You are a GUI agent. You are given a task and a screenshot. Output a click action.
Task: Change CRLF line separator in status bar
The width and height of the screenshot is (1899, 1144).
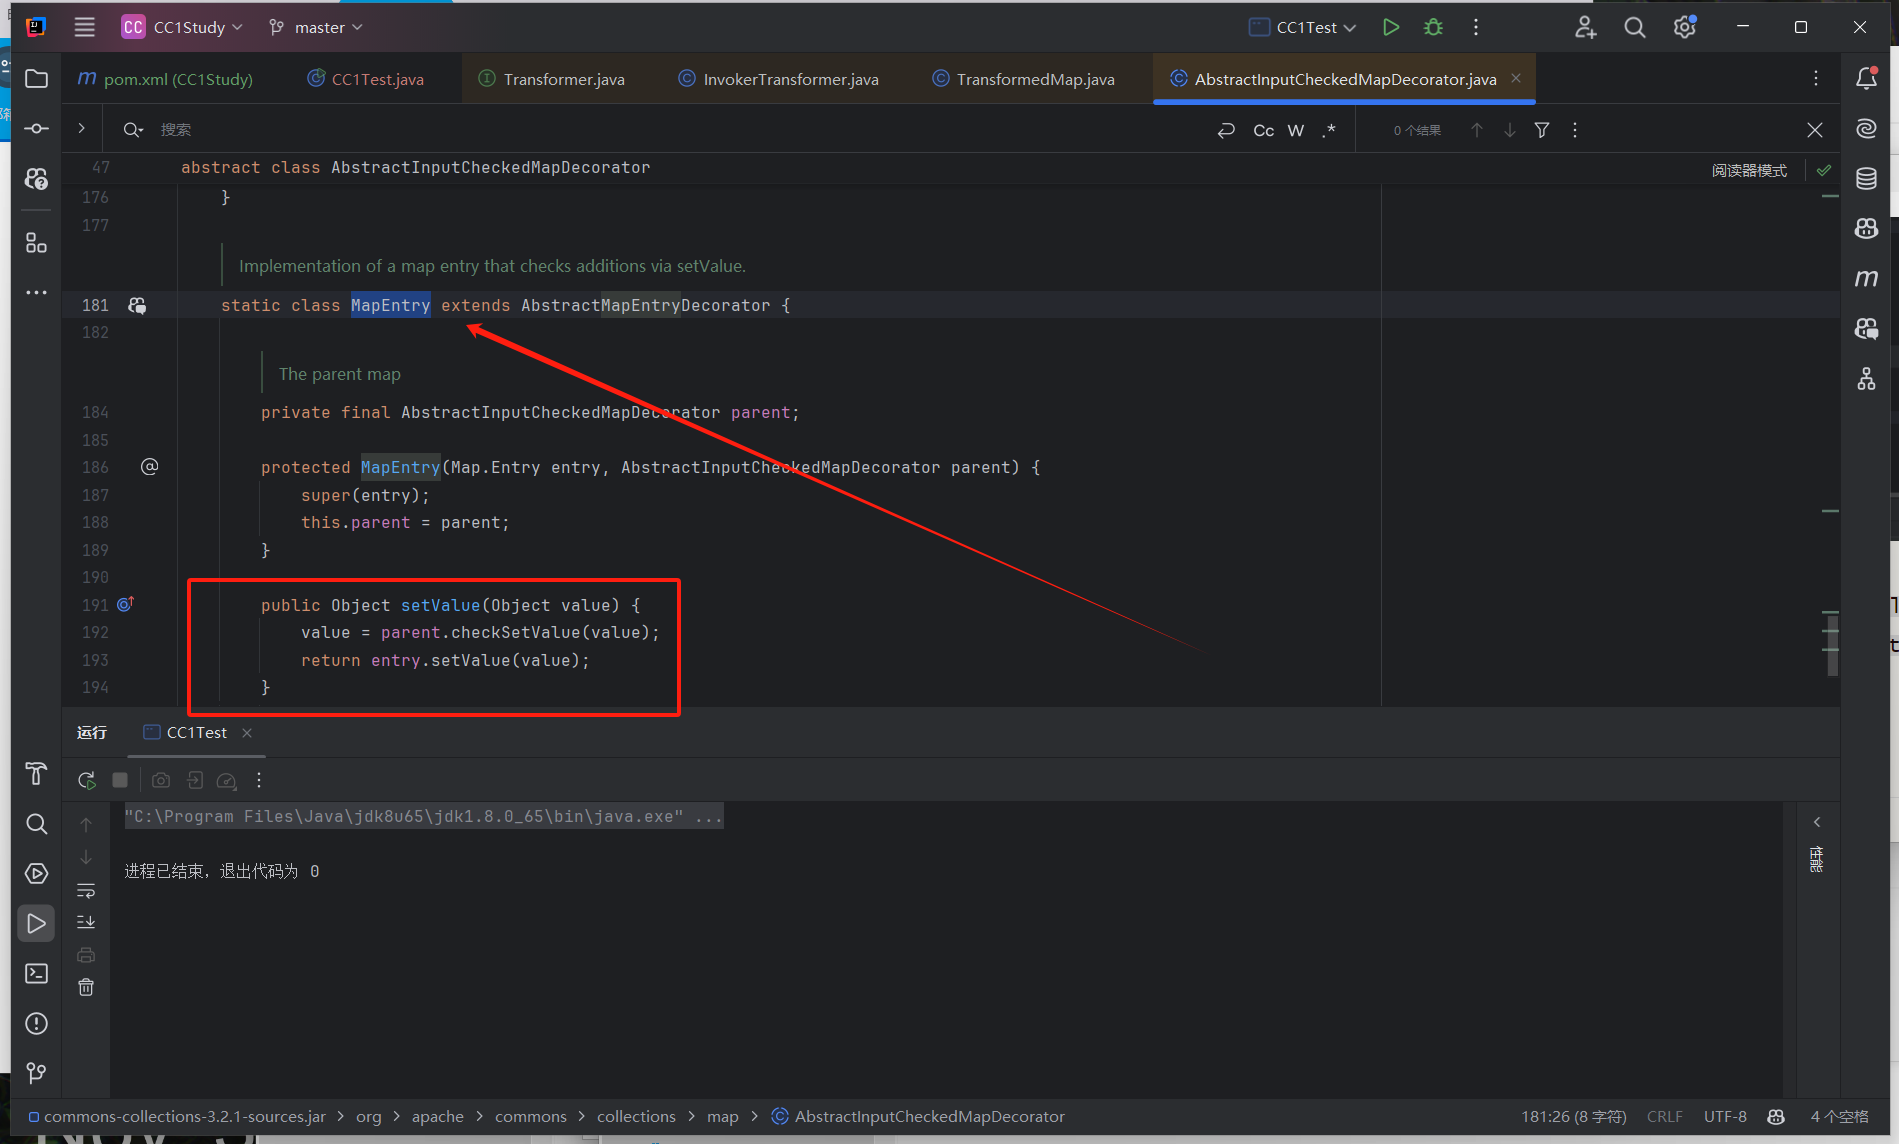click(1665, 1116)
